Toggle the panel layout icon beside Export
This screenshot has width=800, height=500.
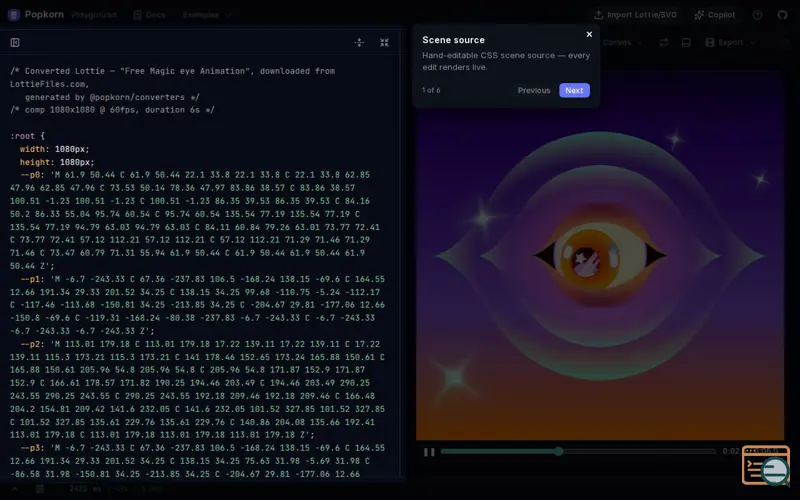686,42
